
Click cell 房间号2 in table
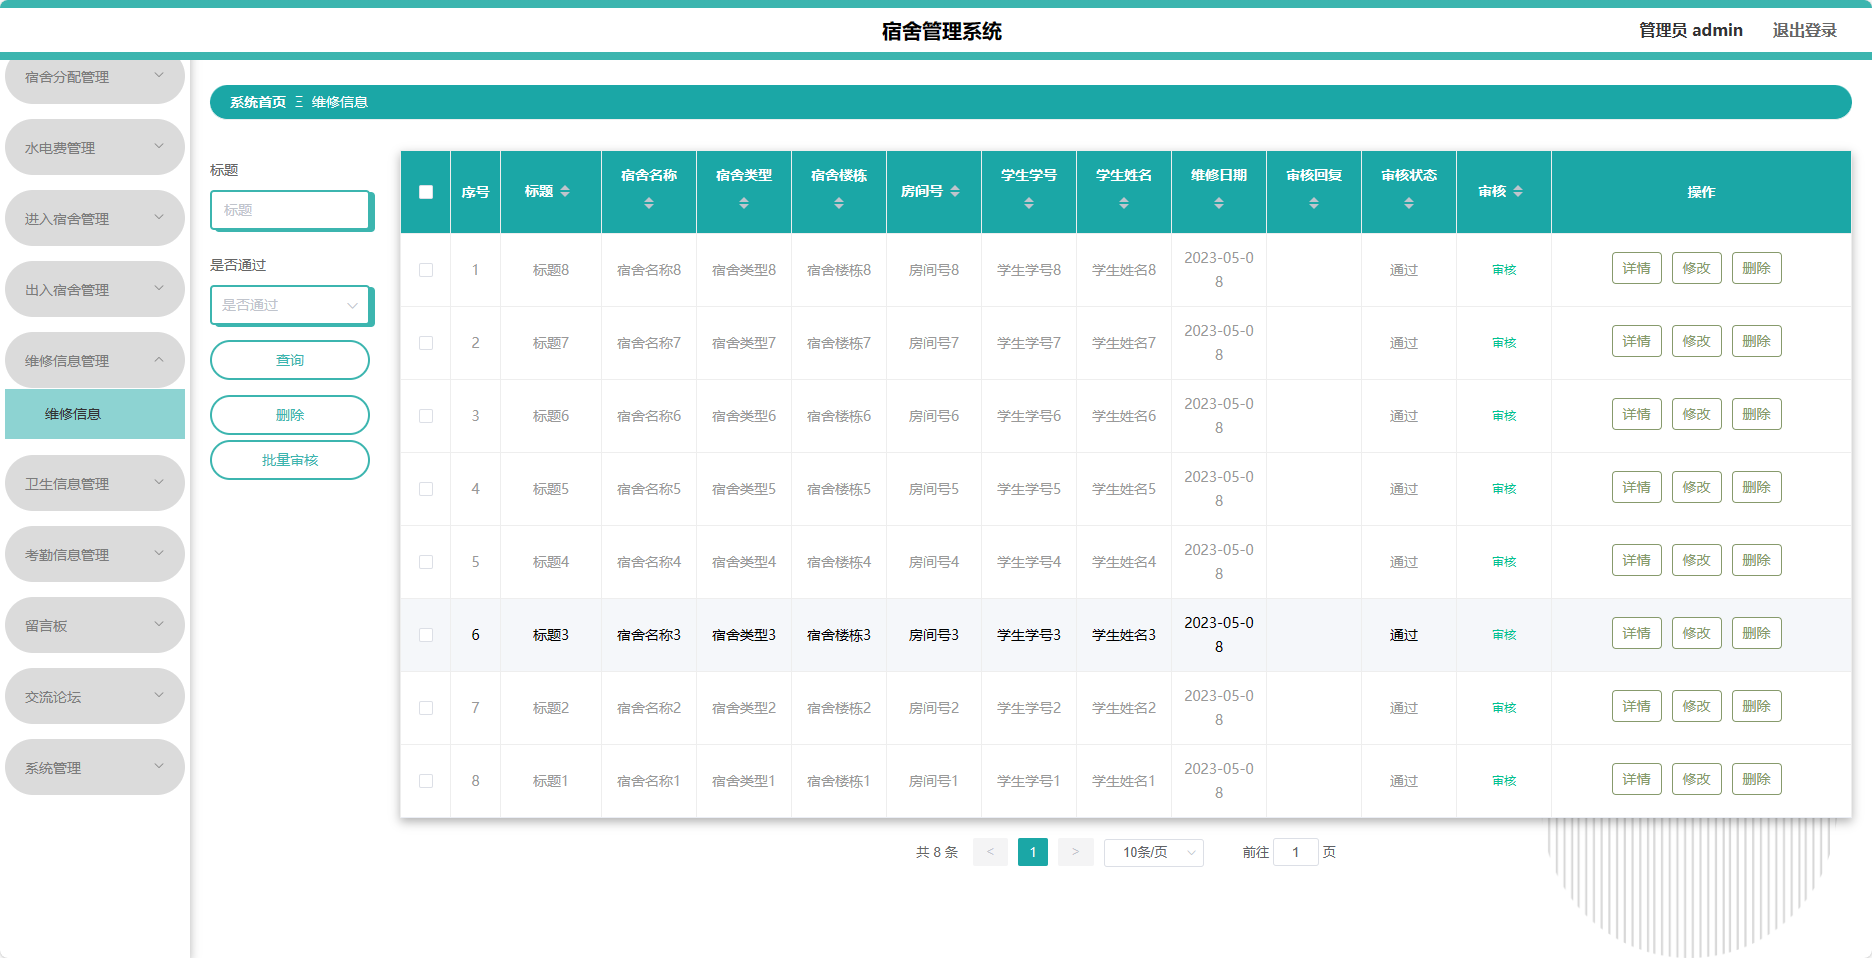coord(934,708)
